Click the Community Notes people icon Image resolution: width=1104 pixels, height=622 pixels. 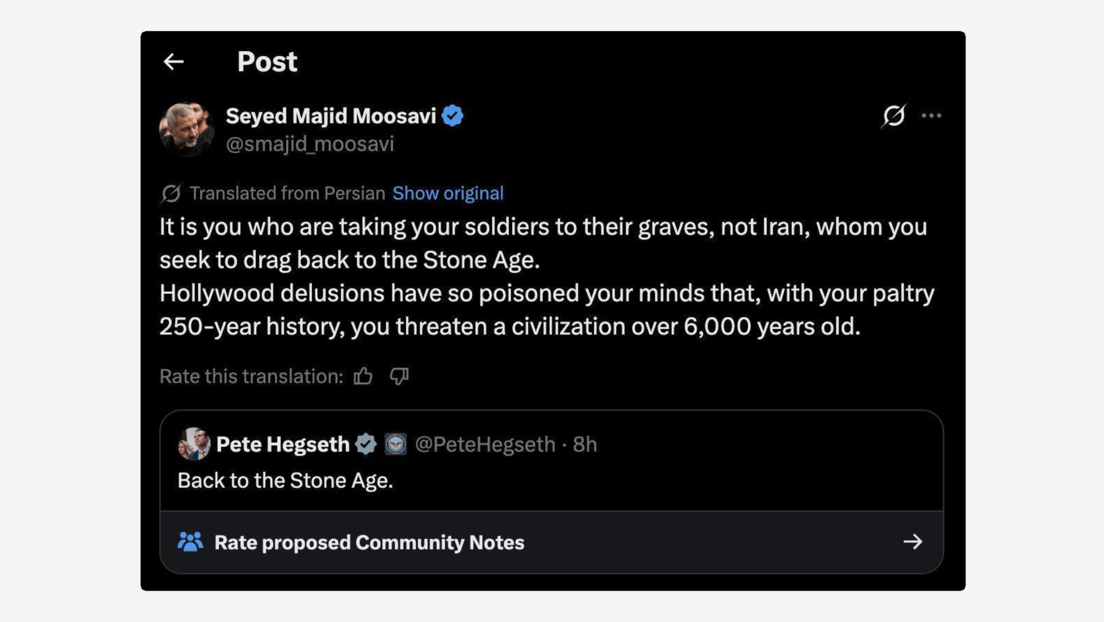tap(190, 542)
